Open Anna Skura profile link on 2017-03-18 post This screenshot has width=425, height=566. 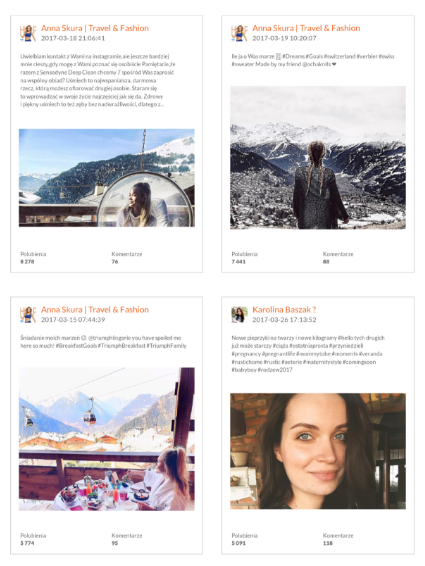click(x=95, y=28)
